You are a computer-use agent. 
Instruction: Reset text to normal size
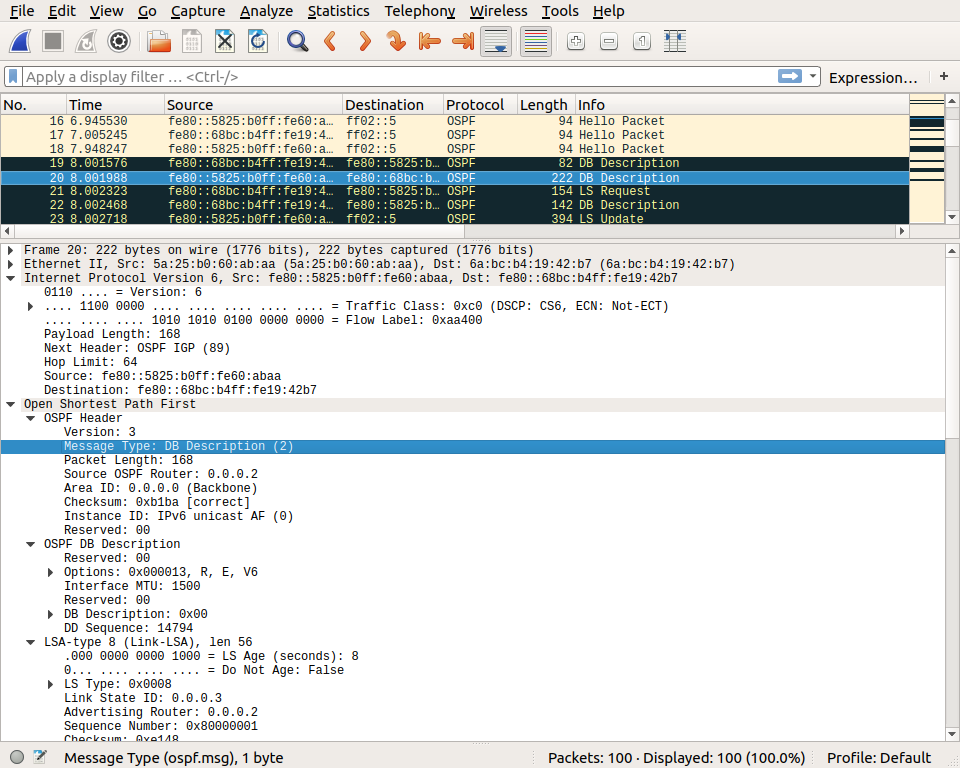(642, 42)
